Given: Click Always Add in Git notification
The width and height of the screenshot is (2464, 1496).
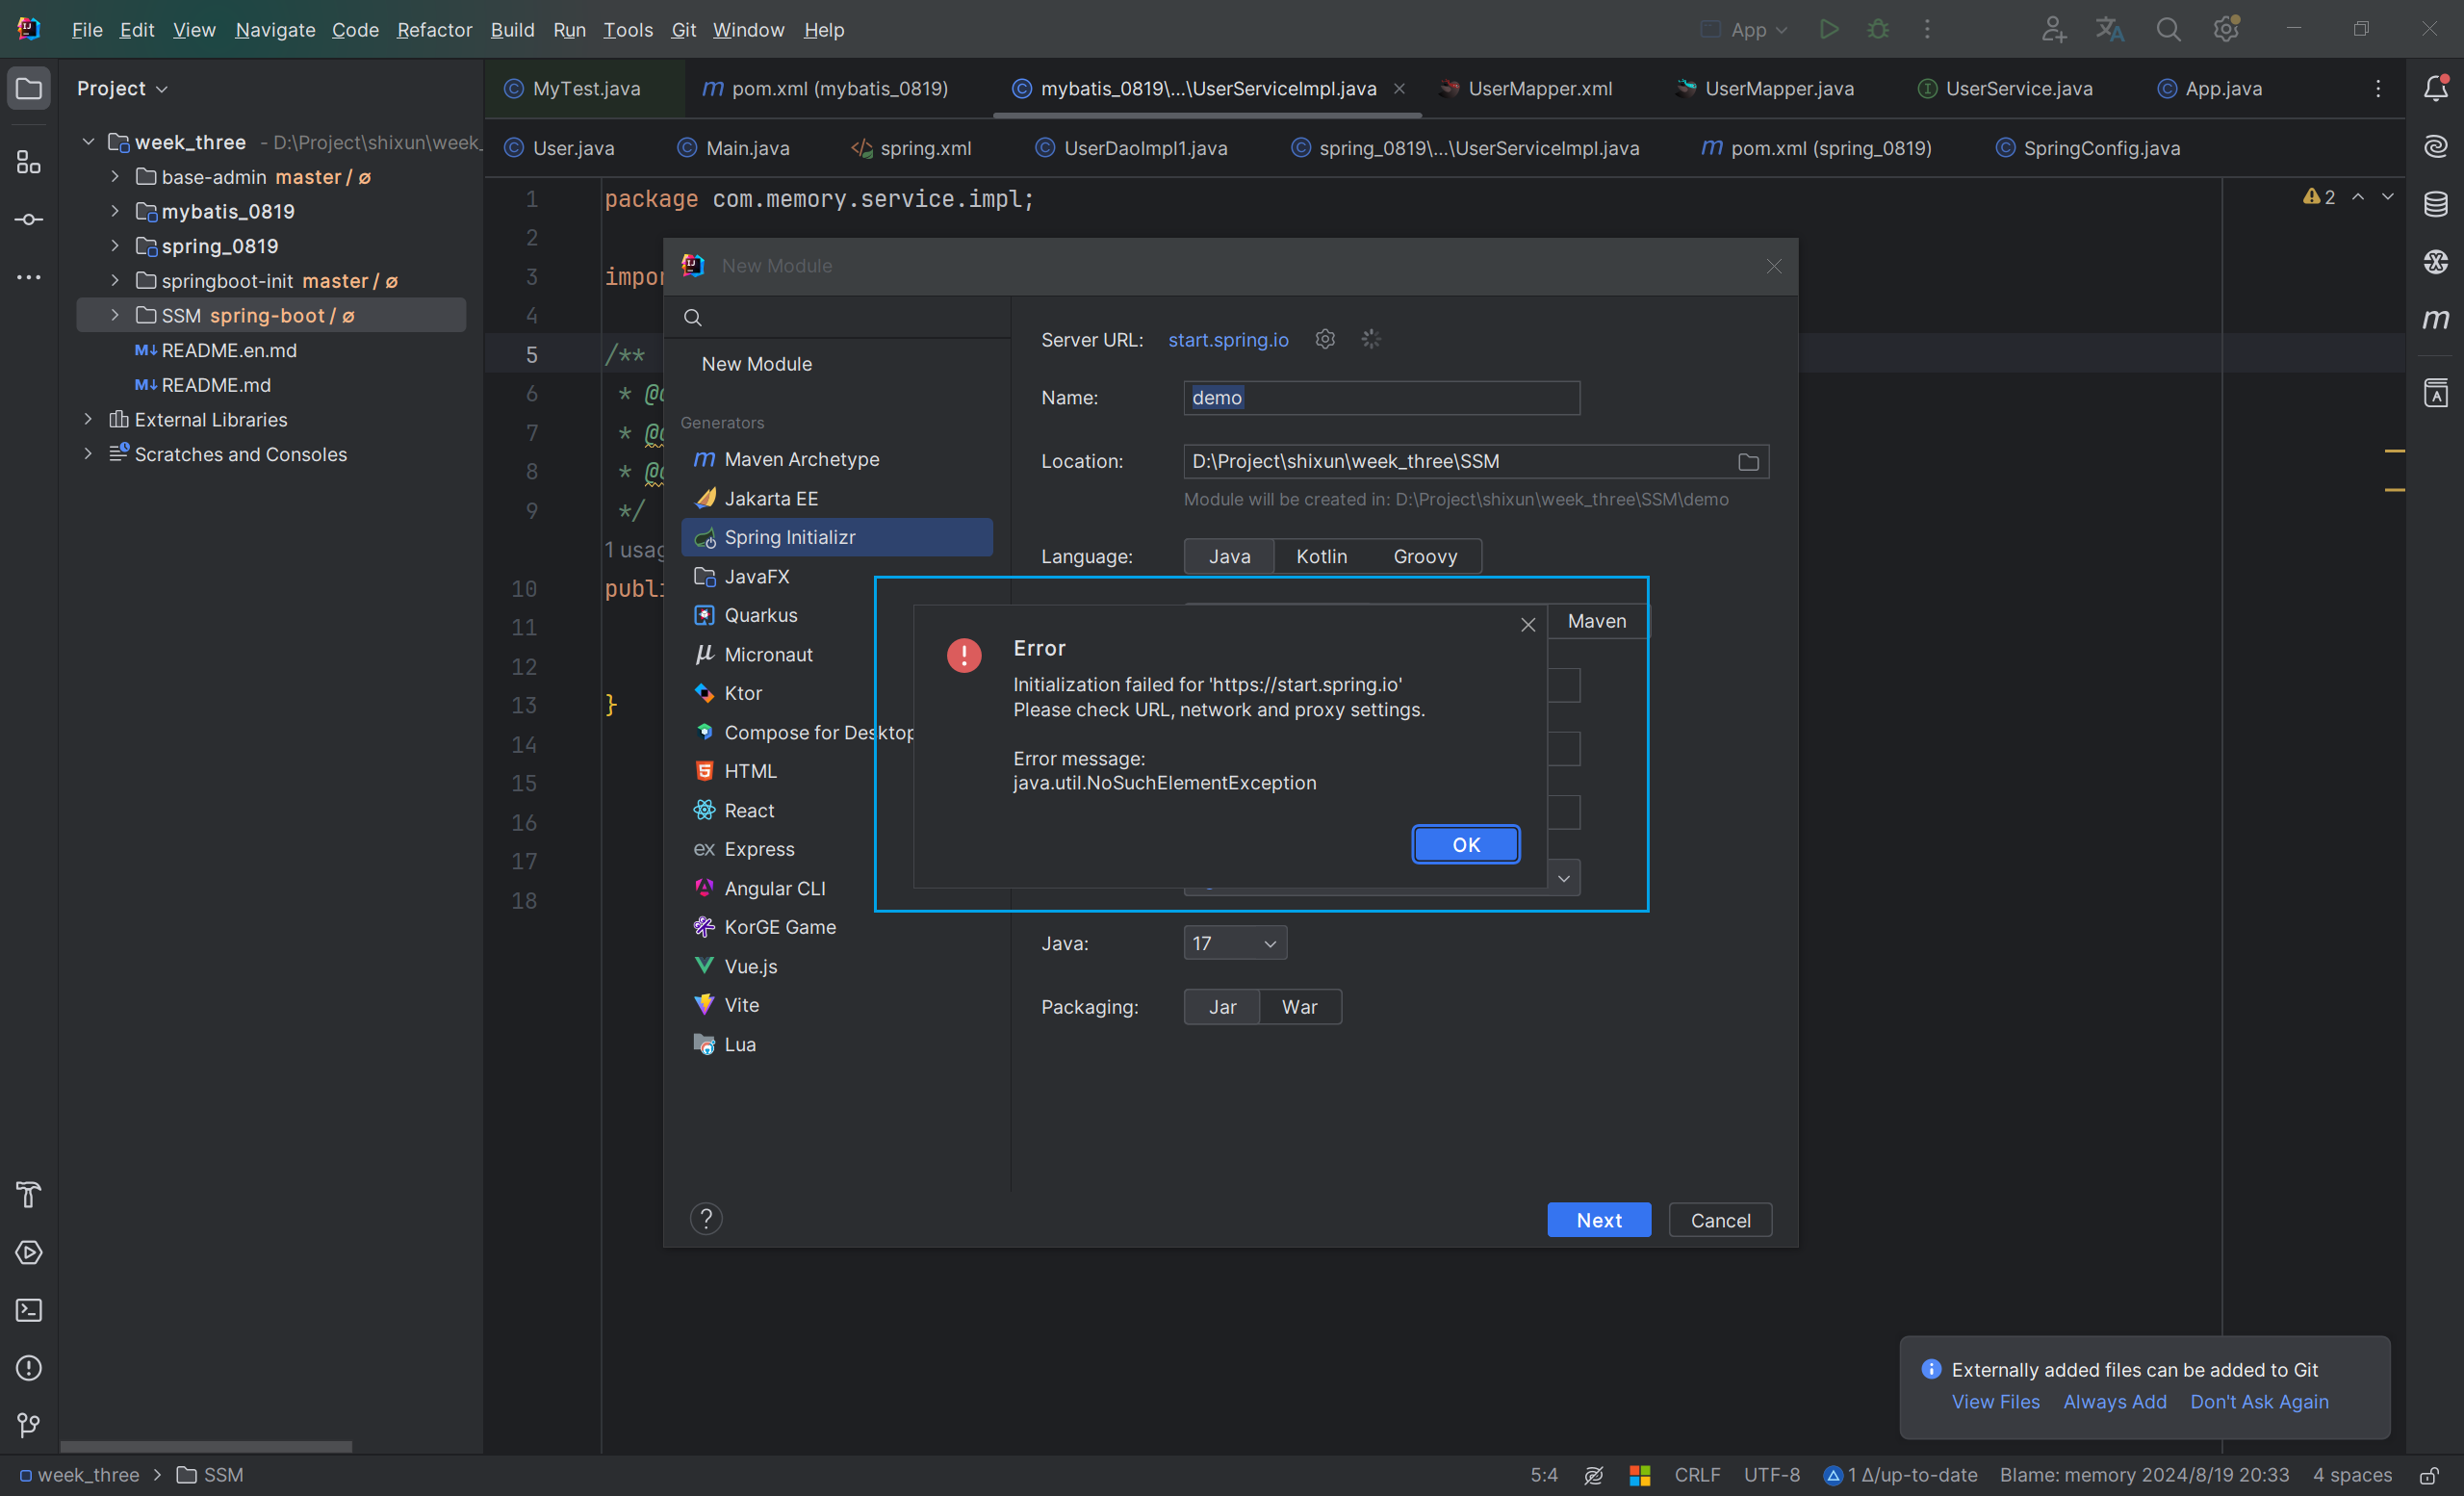Looking at the screenshot, I should tap(2114, 1402).
